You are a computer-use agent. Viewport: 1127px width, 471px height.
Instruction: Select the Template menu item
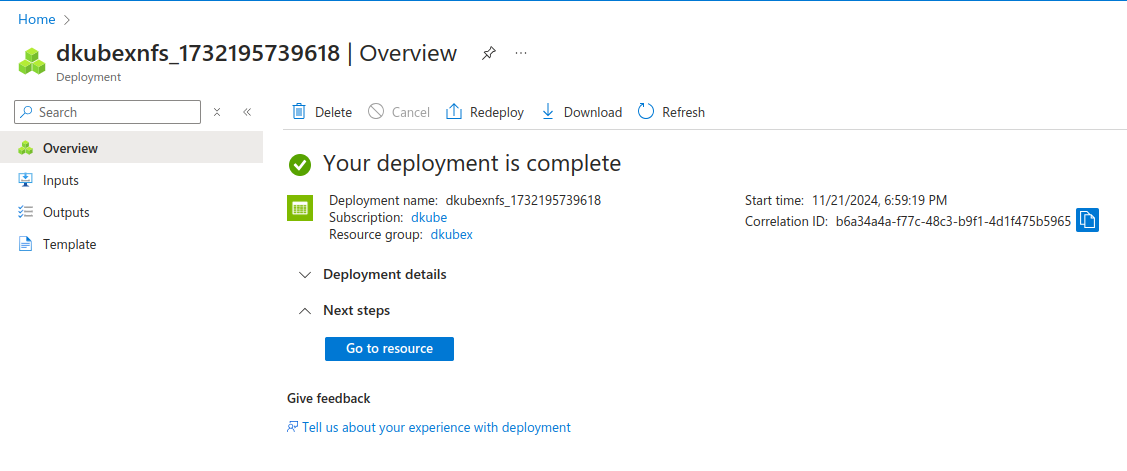(x=69, y=244)
